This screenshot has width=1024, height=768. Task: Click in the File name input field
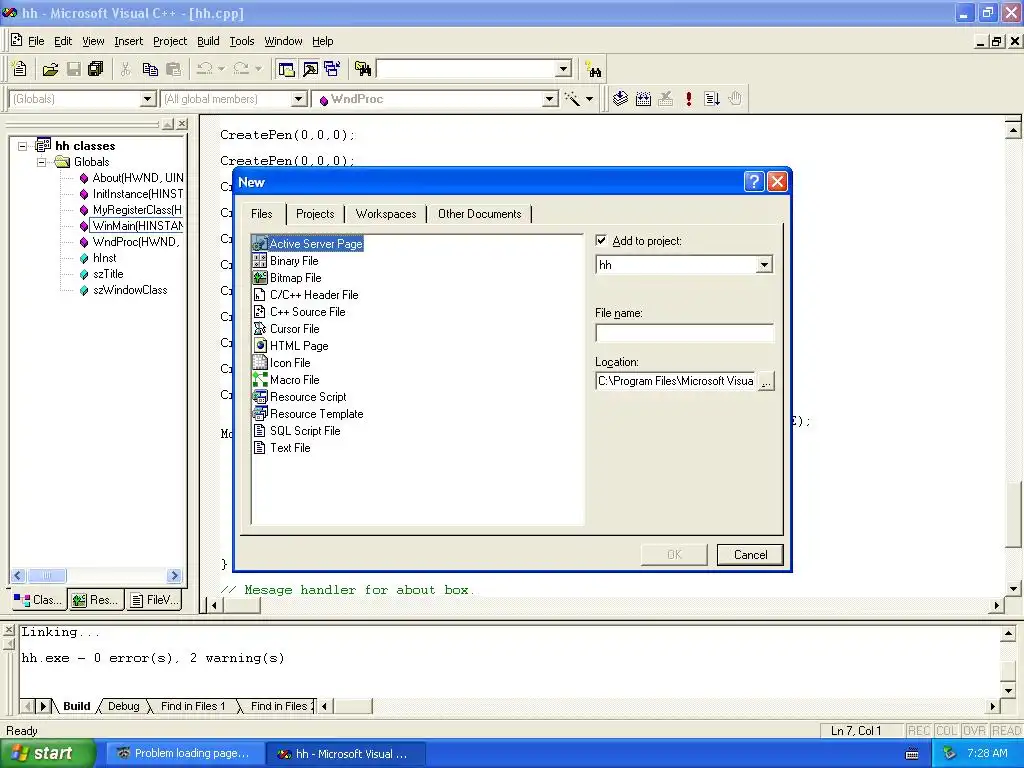[684, 332]
